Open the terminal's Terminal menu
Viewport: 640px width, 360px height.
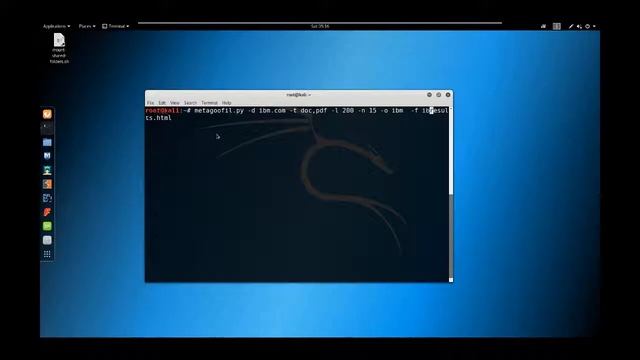click(209, 103)
